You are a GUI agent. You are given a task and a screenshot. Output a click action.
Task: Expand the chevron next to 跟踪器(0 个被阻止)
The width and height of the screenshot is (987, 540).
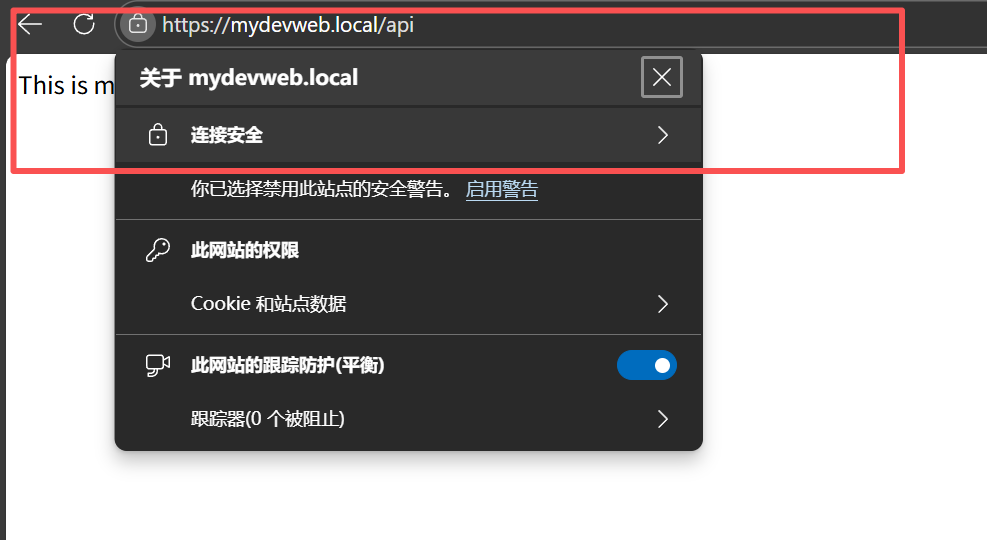662,419
